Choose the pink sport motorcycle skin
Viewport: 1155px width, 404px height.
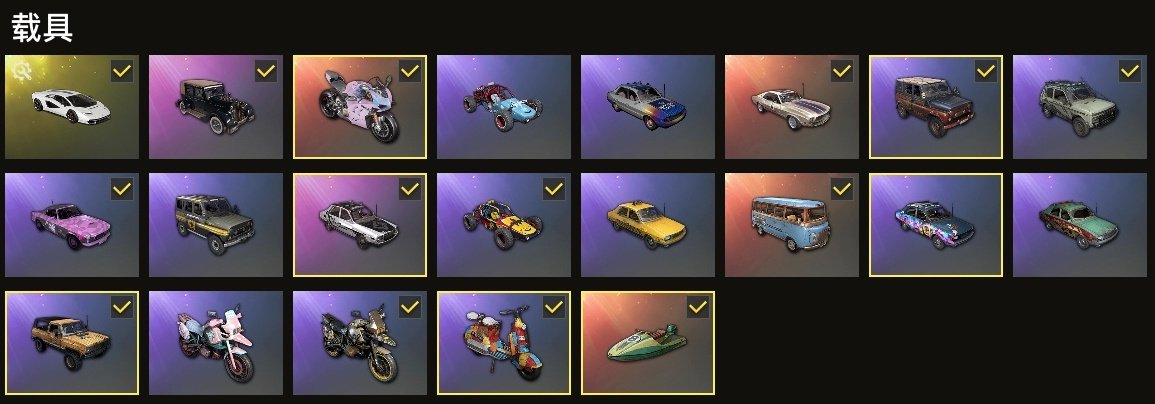(359, 107)
